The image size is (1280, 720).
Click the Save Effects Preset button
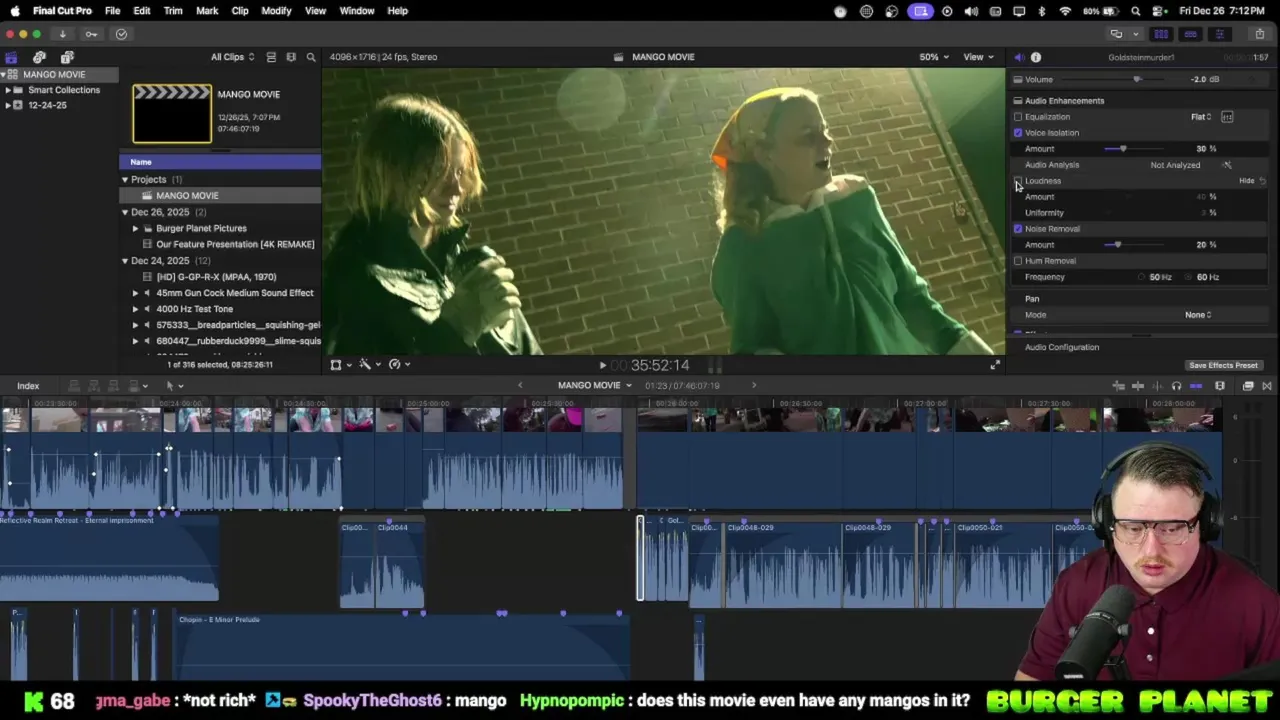click(x=1223, y=366)
